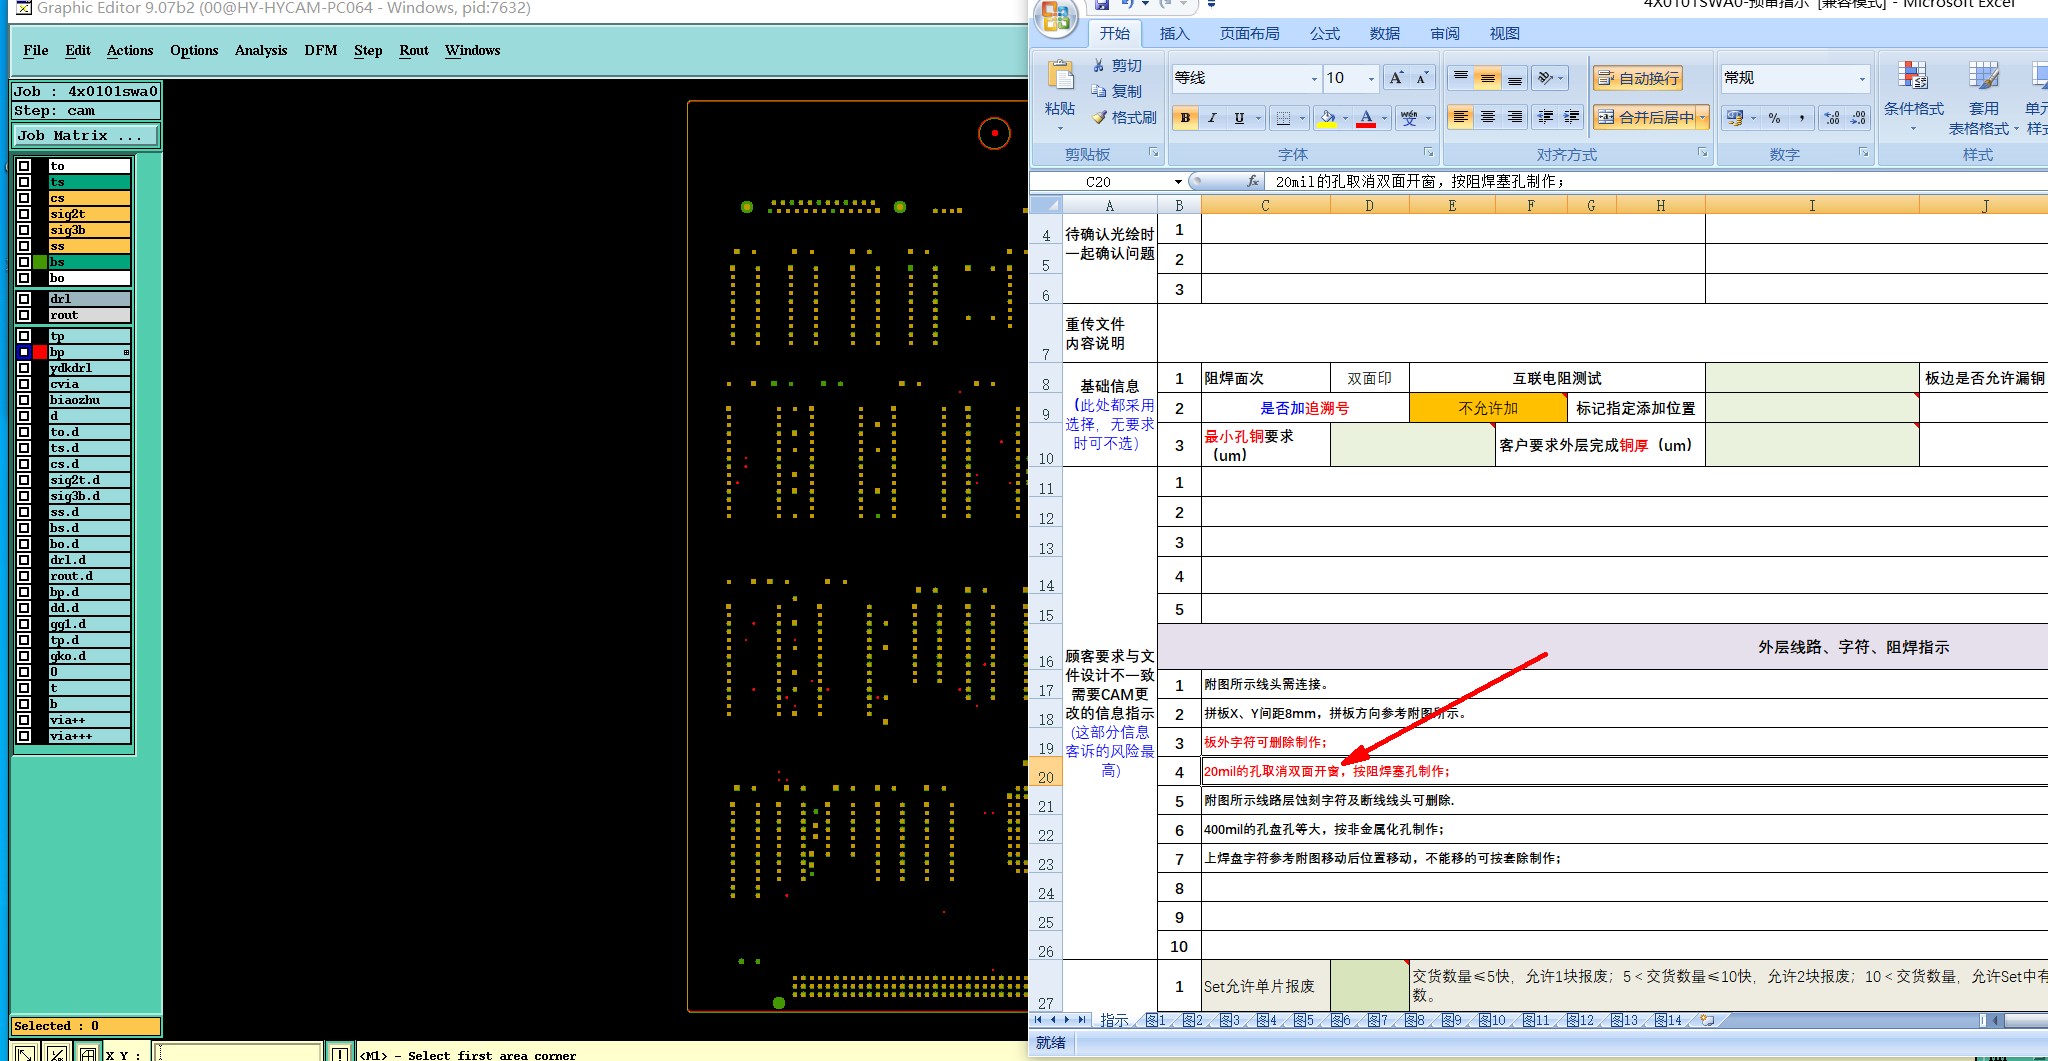Open the Edit menu in Graphic Editor

click(78, 50)
